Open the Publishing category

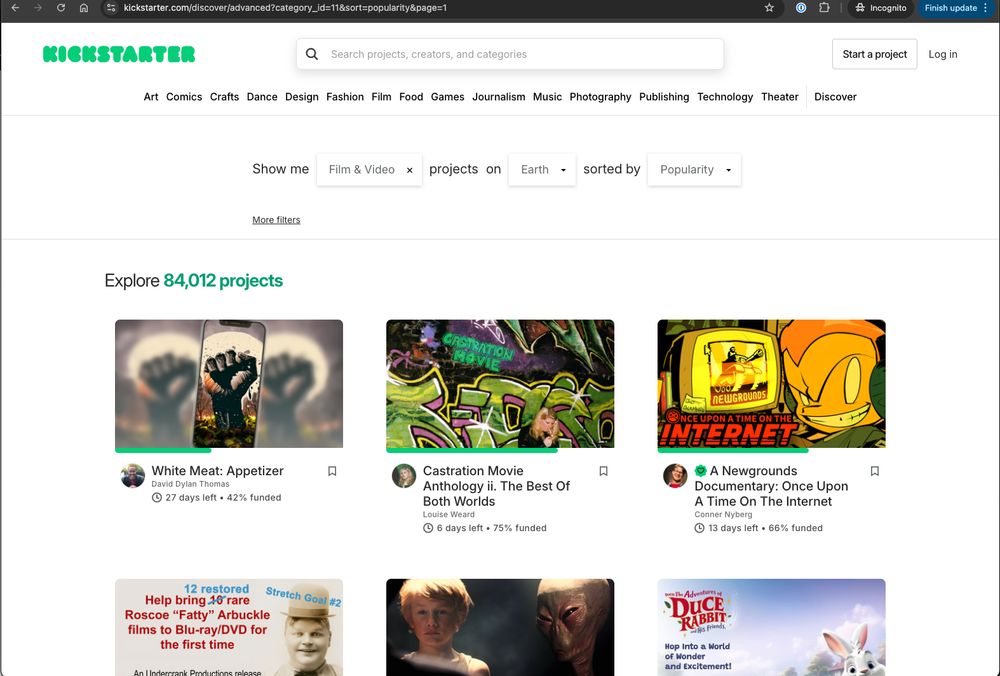[x=664, y=97]
